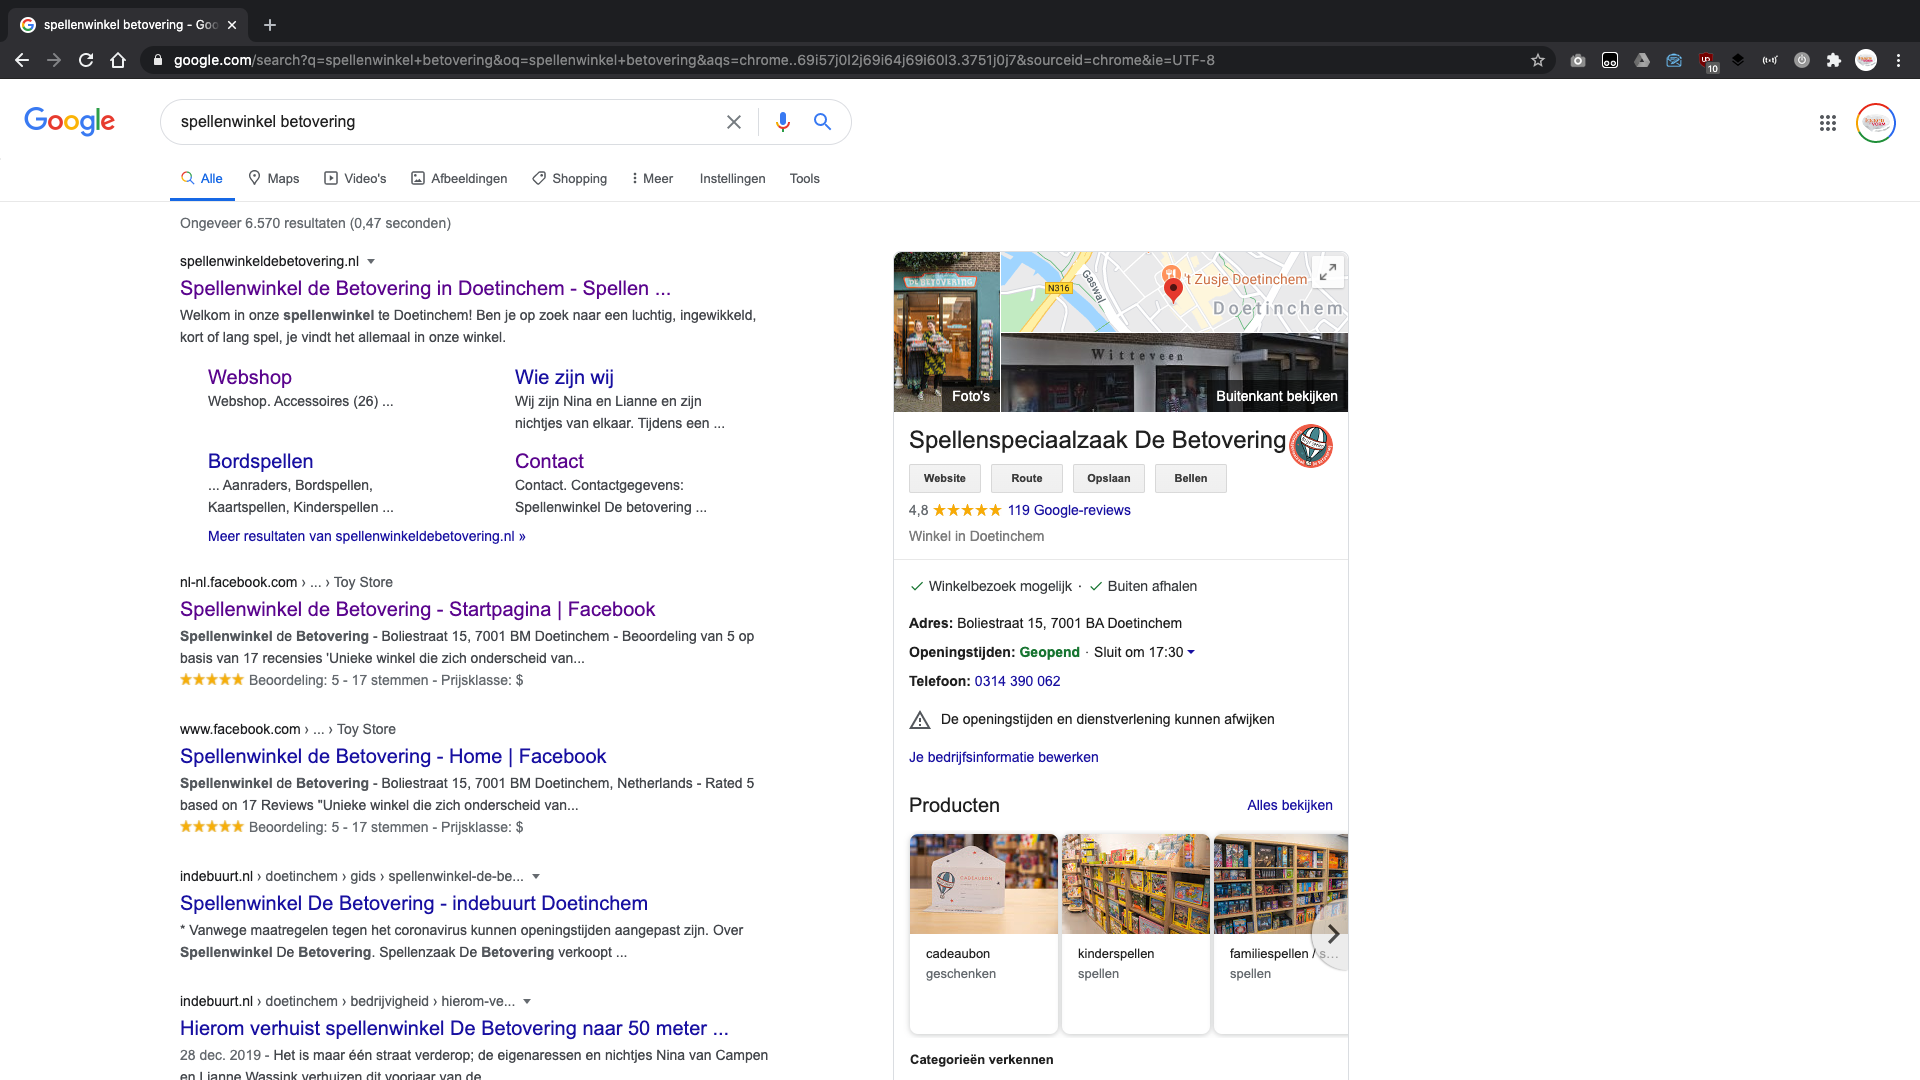Expand the map to full view
Viewport: 1920px width, 1080px height.
[x=1328, y=272]
